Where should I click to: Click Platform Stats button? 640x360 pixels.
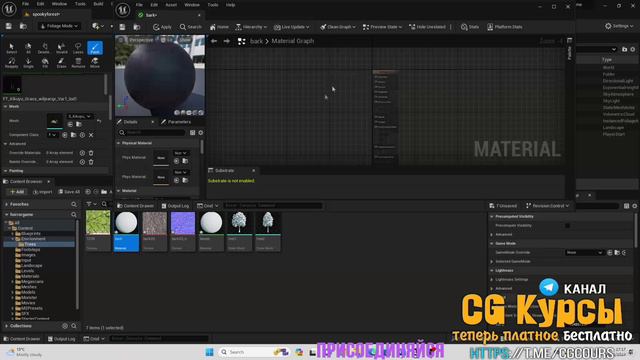pos(504,27)
